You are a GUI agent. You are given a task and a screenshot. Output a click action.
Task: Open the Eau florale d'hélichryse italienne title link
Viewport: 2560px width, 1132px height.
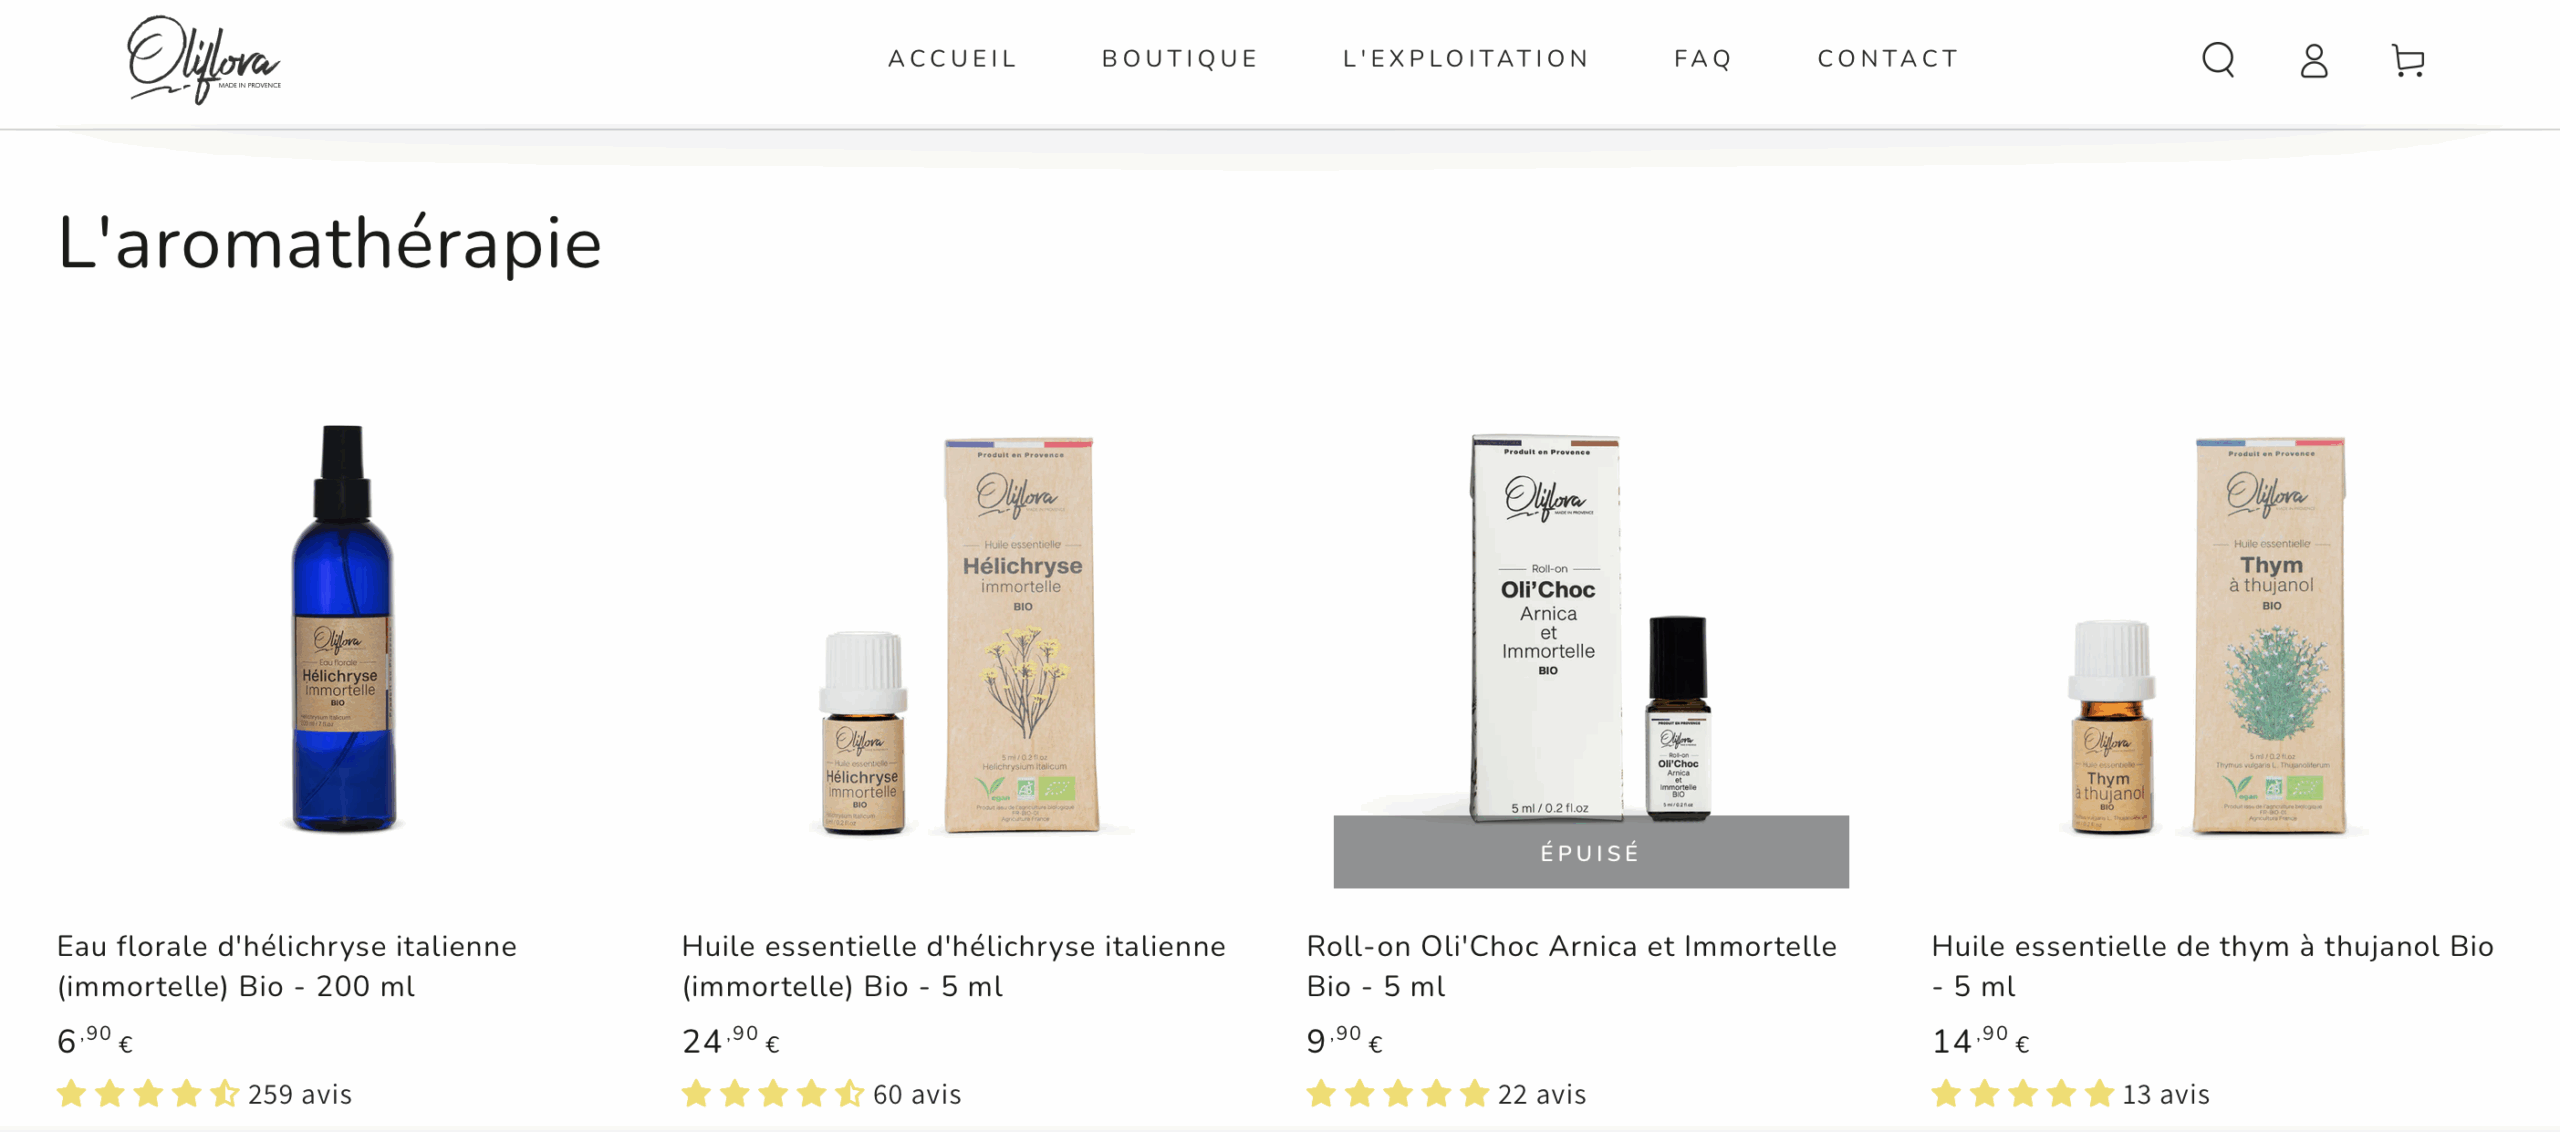point(287,966)
